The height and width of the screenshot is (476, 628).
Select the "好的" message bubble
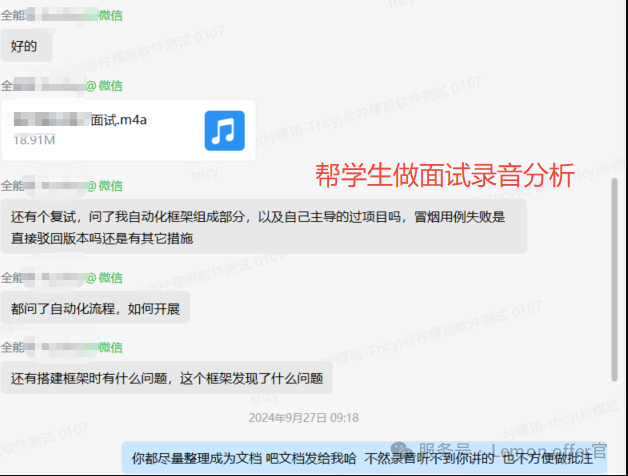(x=26, y=45)
